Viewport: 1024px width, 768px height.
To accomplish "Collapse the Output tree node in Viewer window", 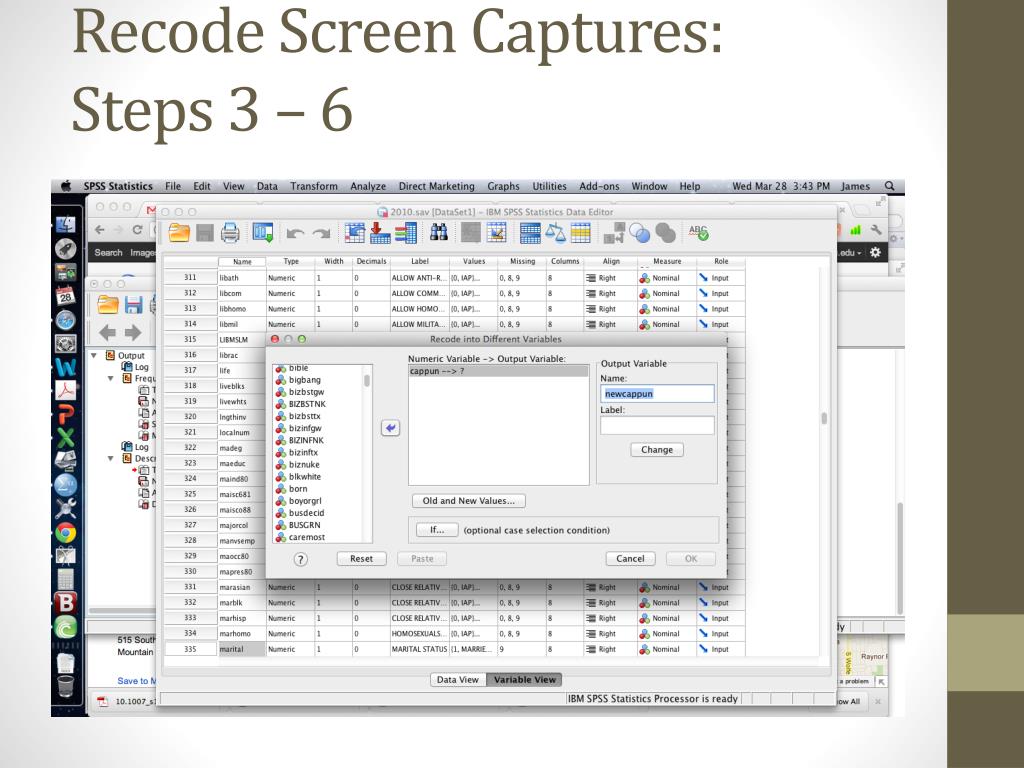I will [94, 356].
